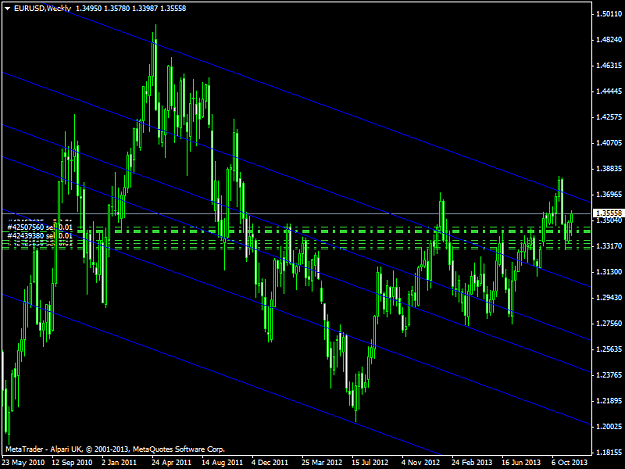Click price level 1.36965 on the axis
The height and width of the screenshot is (469, 625).
click(x=609, y=194)
